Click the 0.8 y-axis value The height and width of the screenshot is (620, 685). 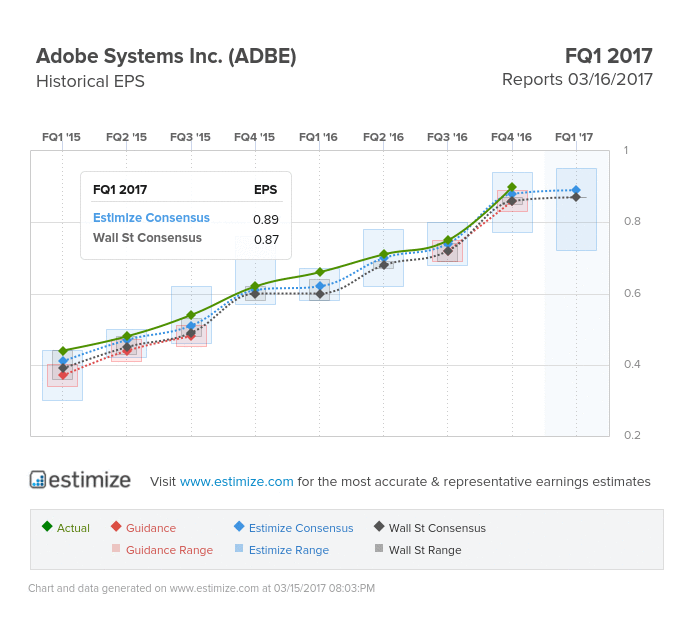[632, 221]
